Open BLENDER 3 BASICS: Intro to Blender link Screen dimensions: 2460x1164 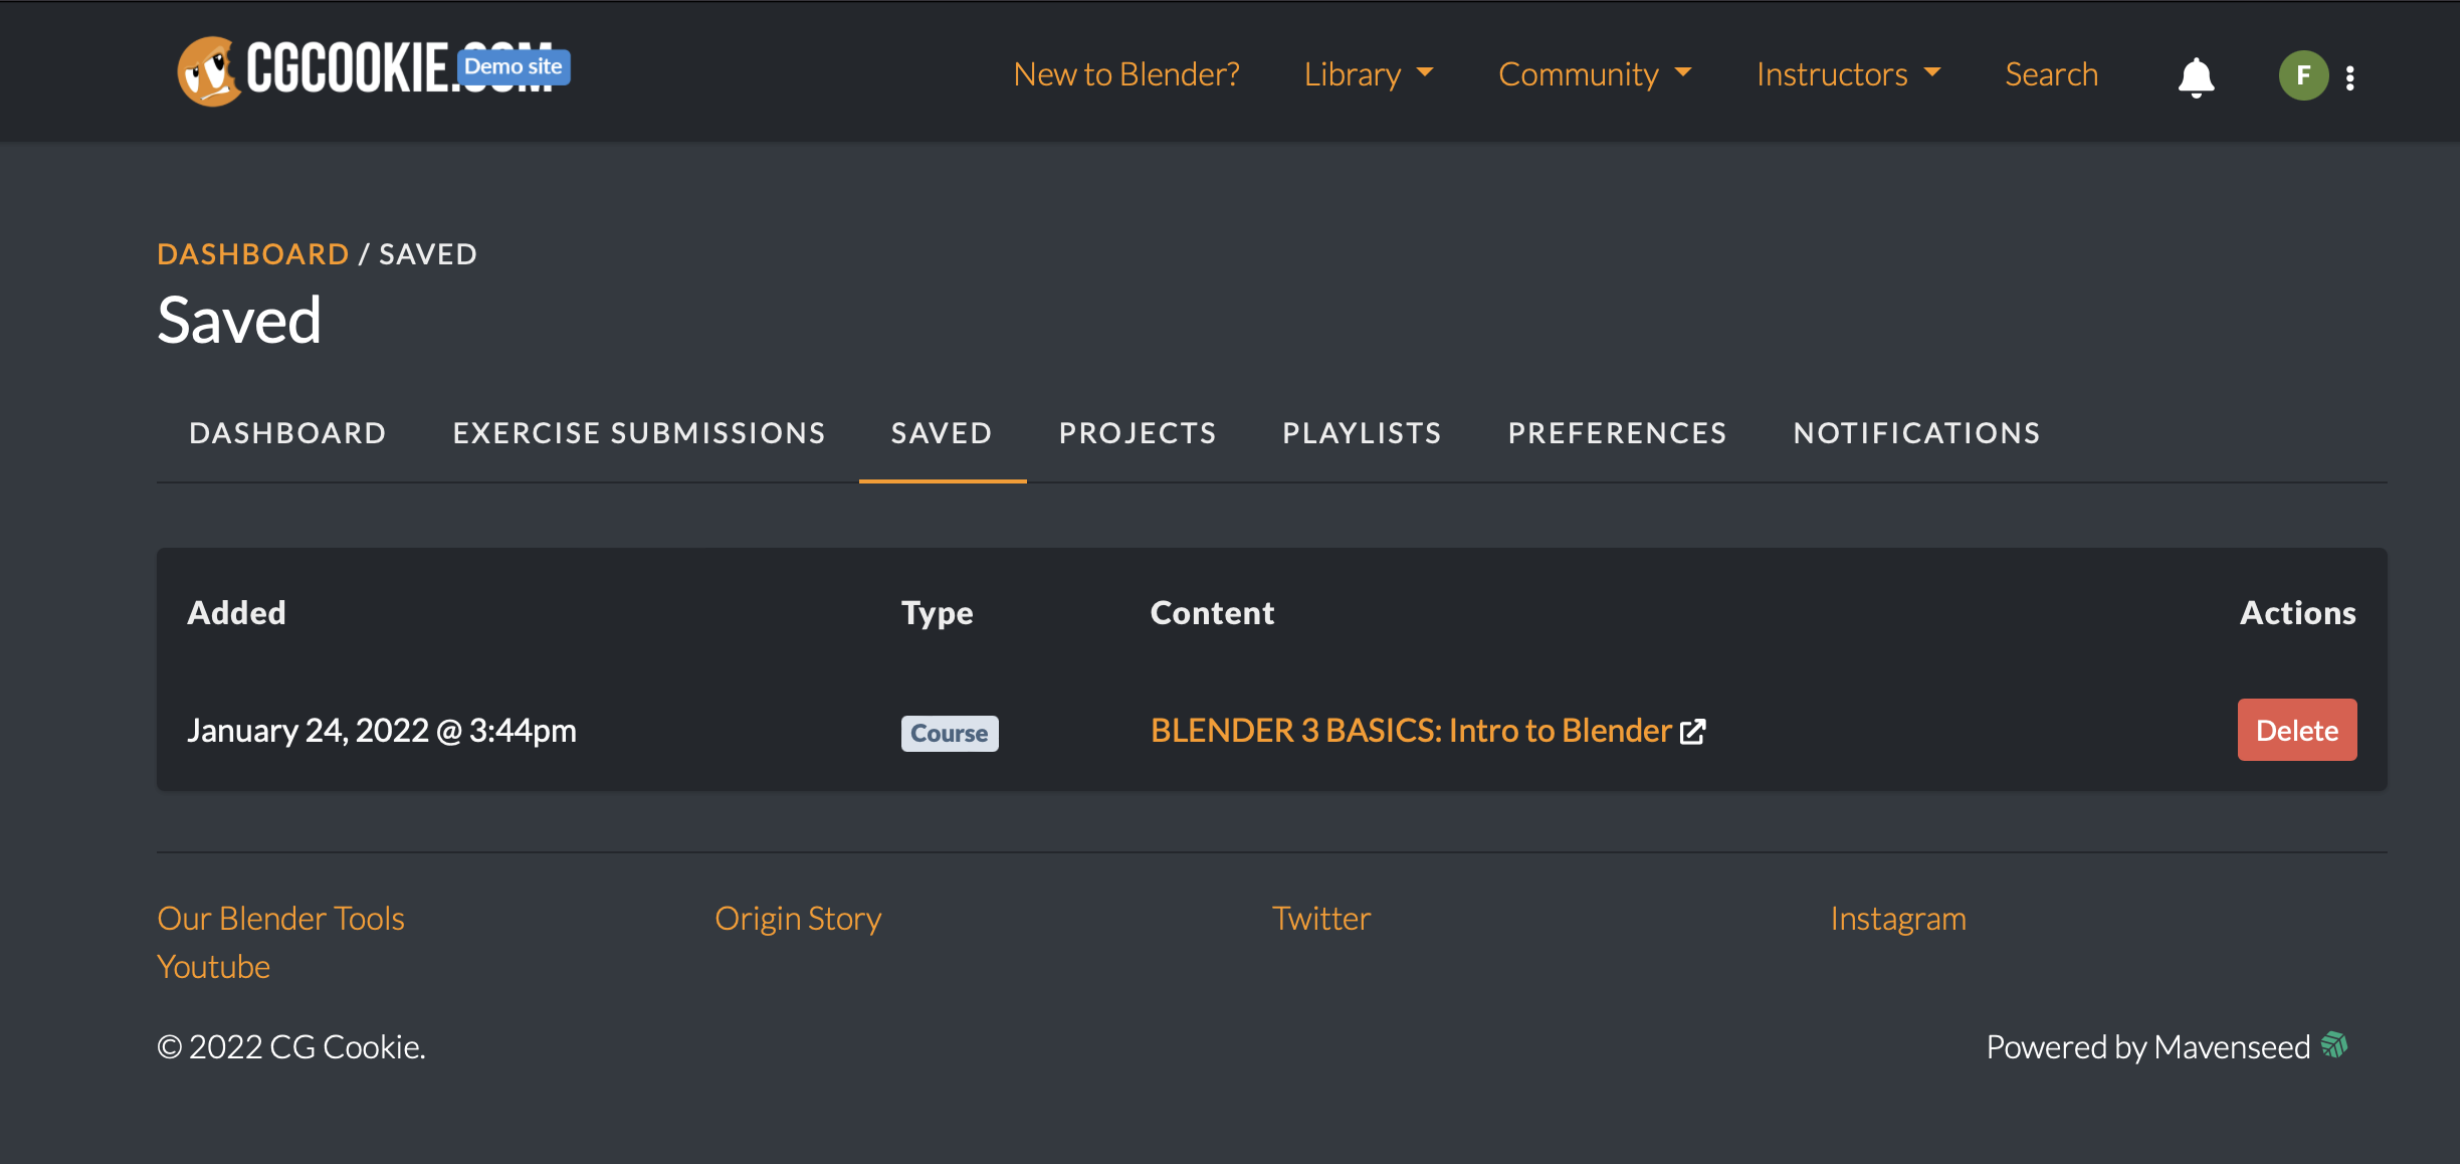[x=1410, y=731]
